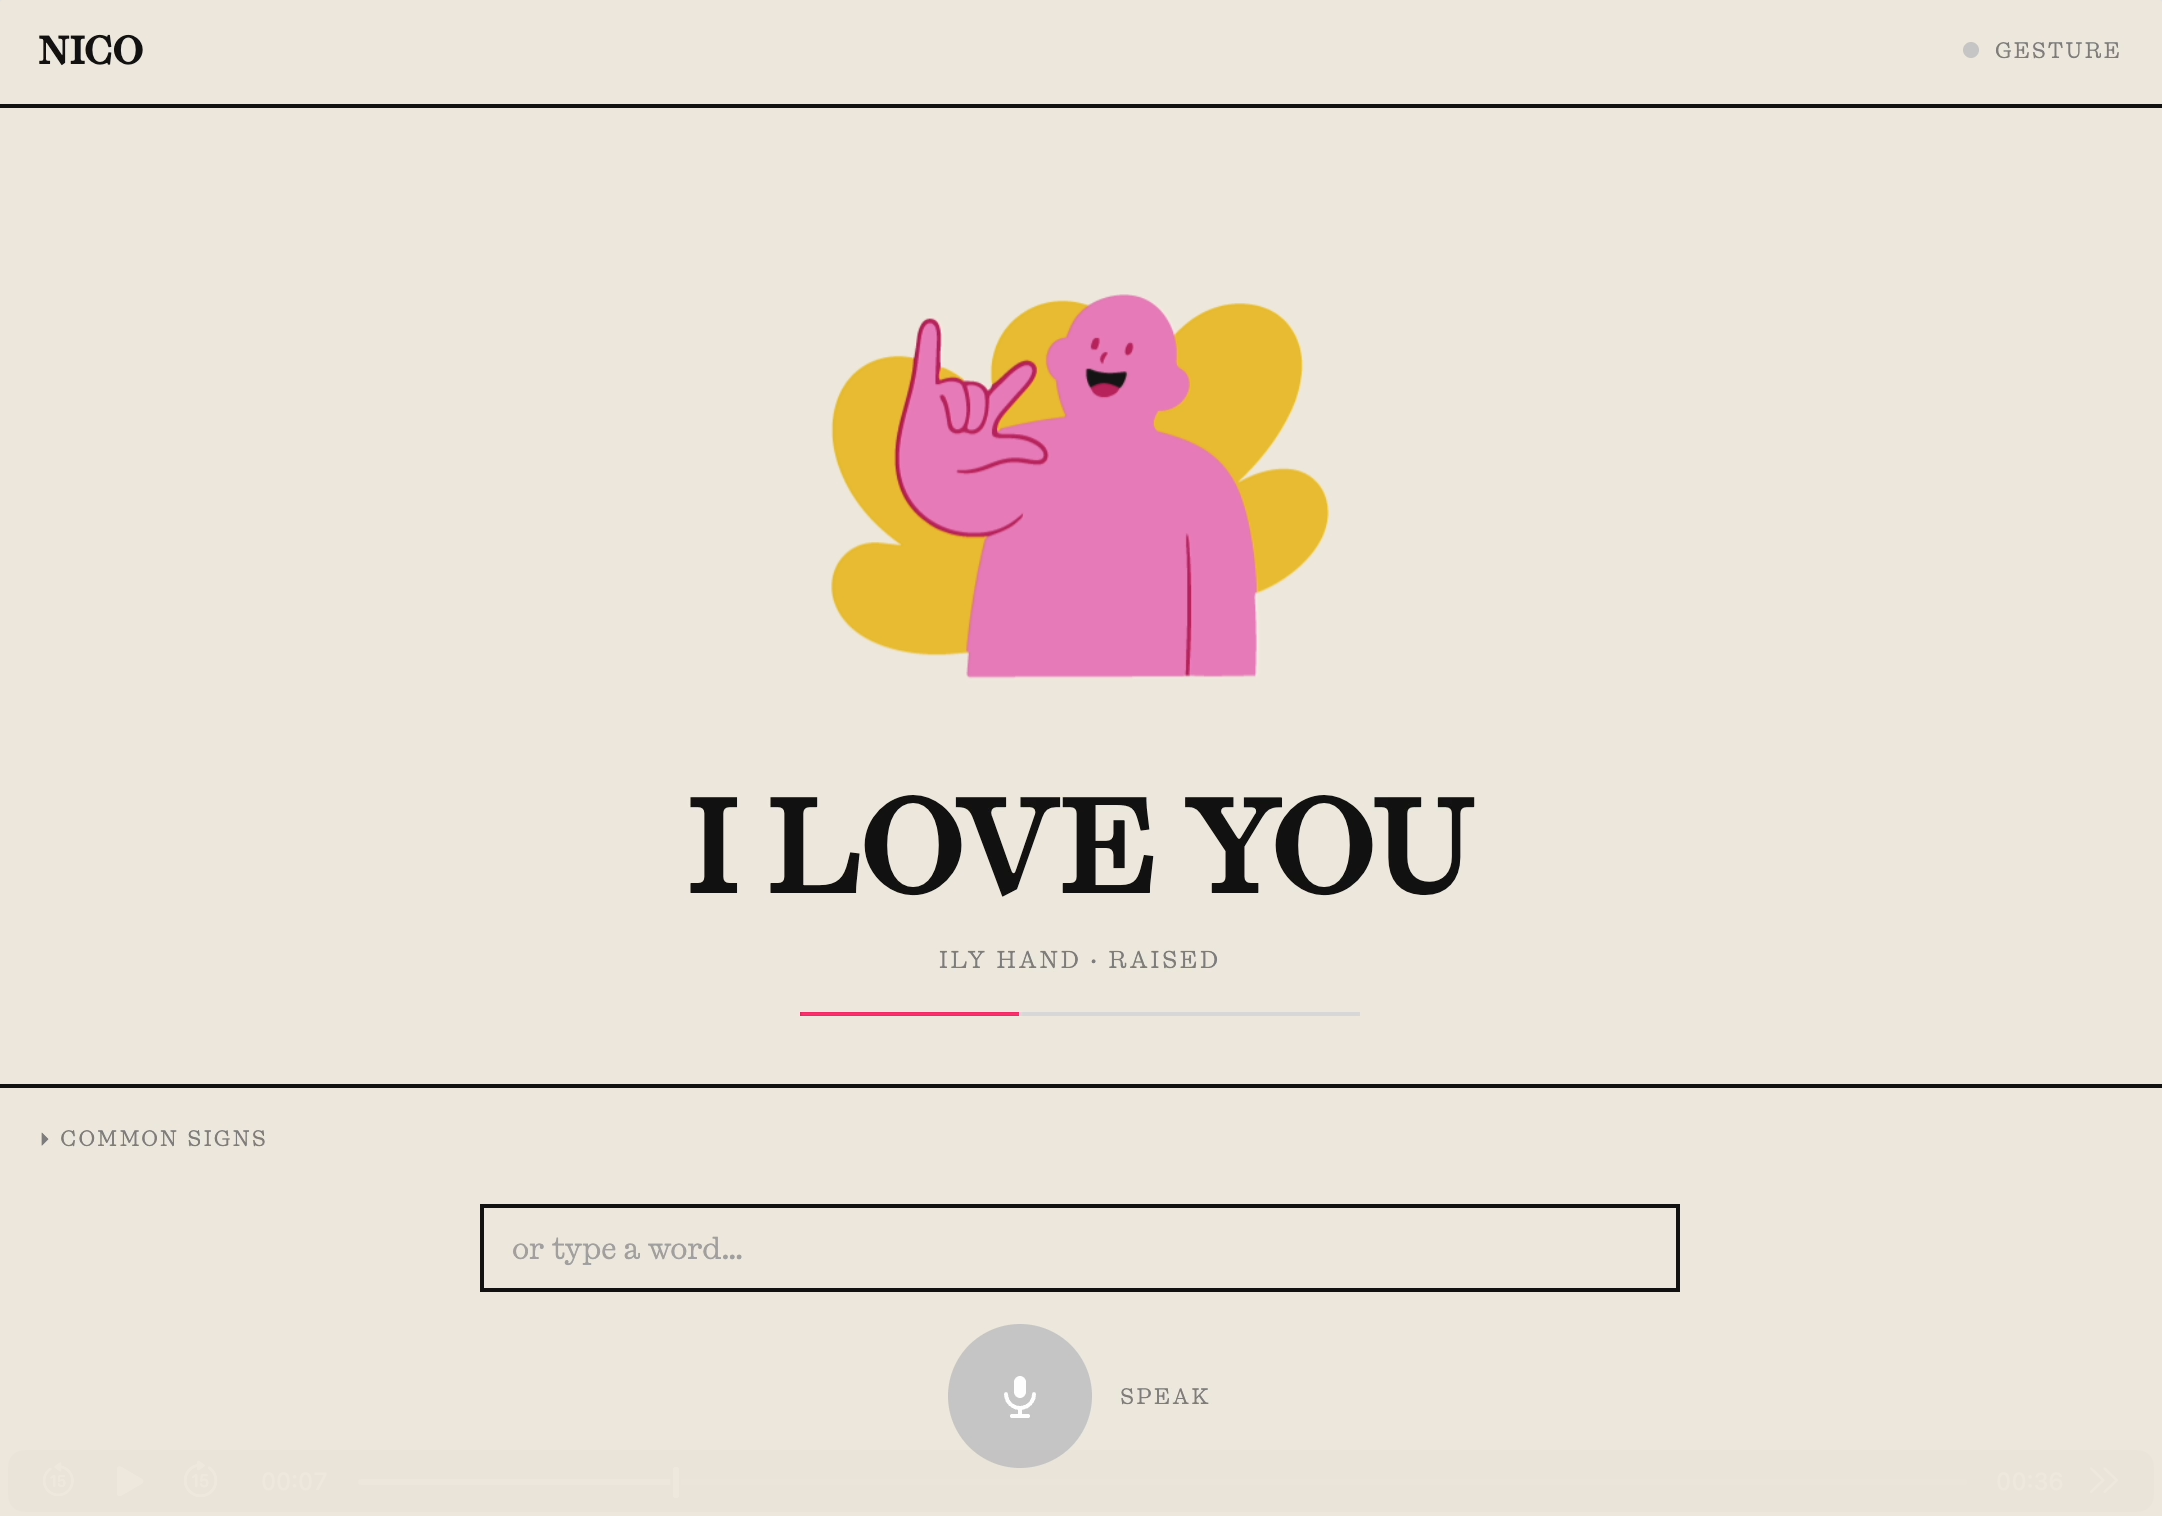This screenshot has height=1516, width=2162.
Task: Expand the Common Signs section
Action: coord(153,1138)
